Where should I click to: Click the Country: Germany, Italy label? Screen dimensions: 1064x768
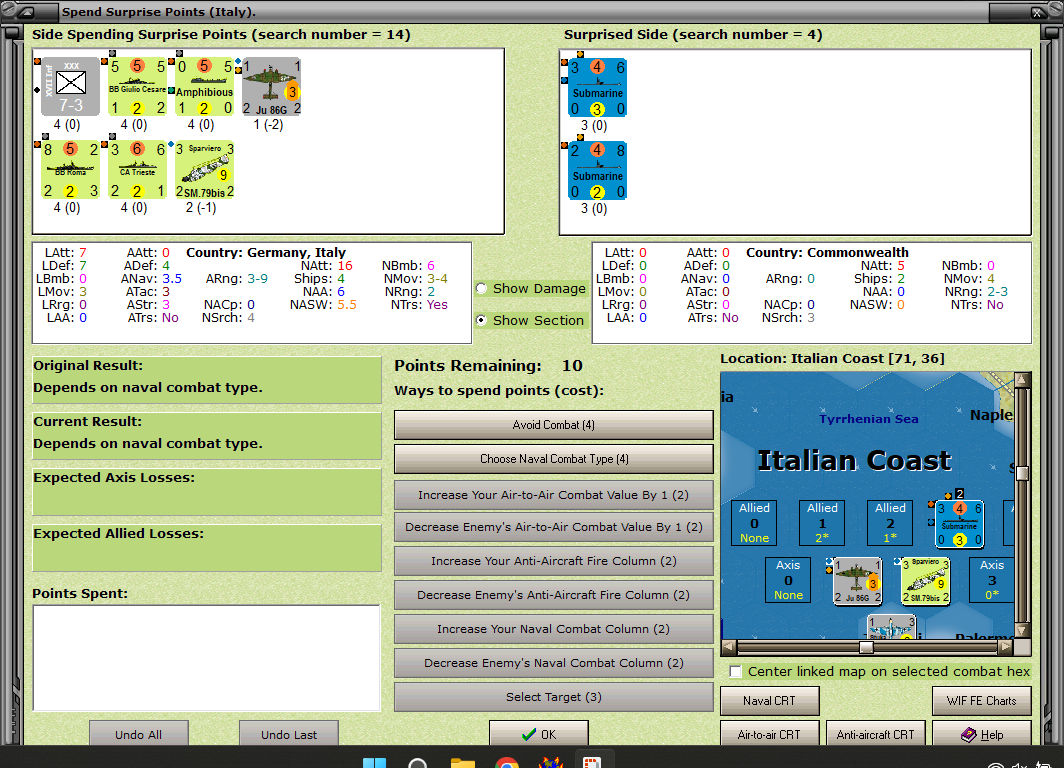tap(266, 252)
